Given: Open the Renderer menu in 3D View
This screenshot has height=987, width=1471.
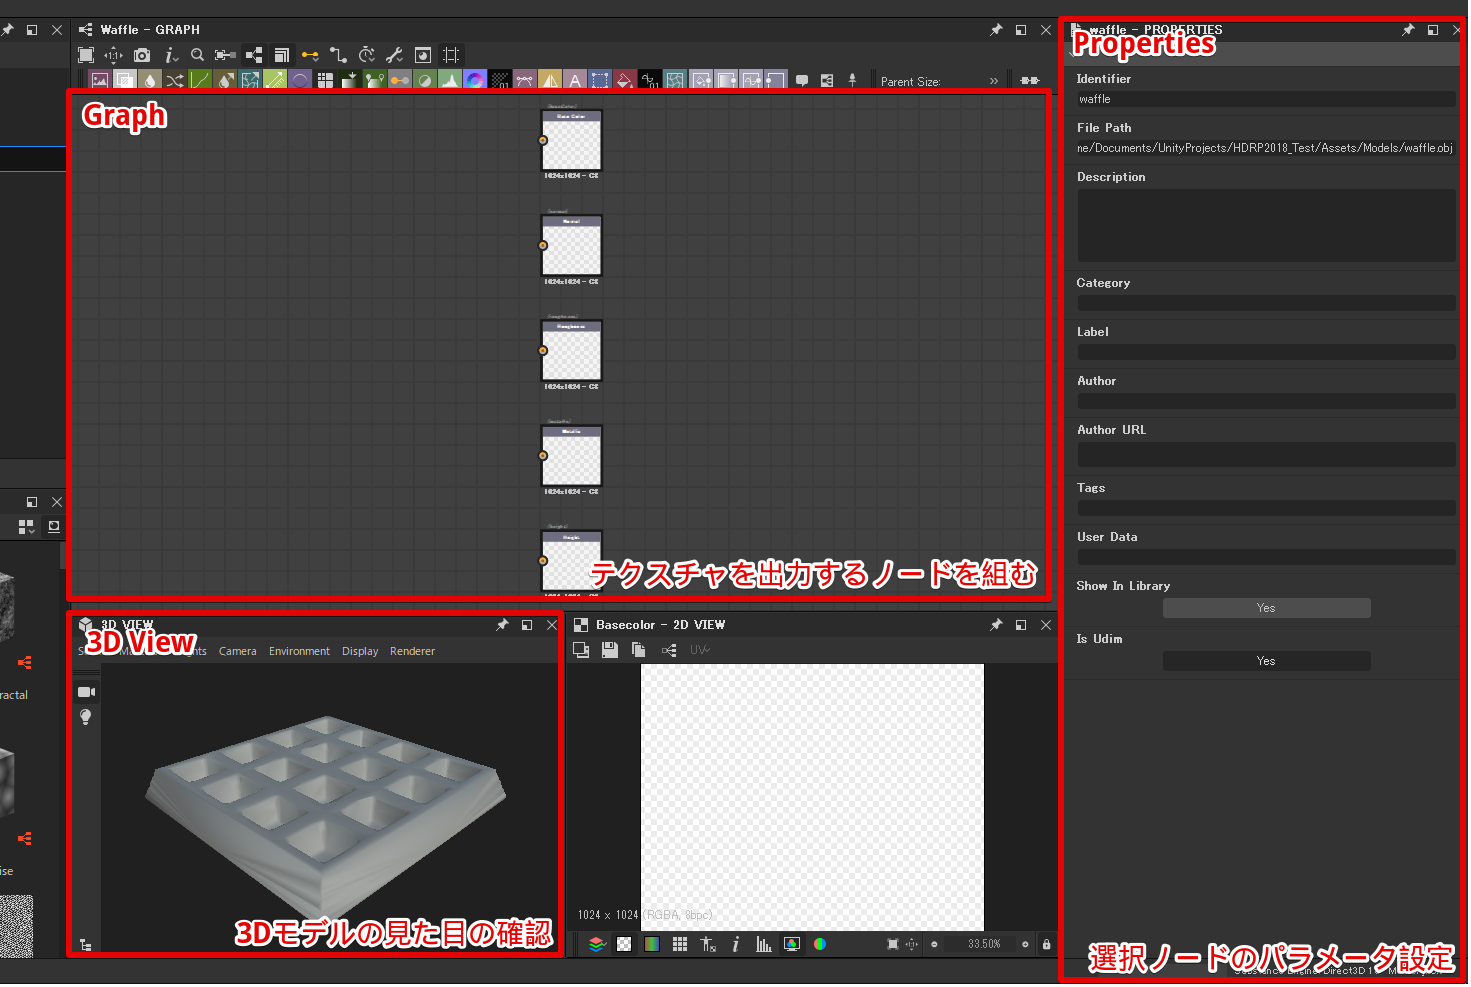Looking at the screenshot, I should click(x=412, y=652).
